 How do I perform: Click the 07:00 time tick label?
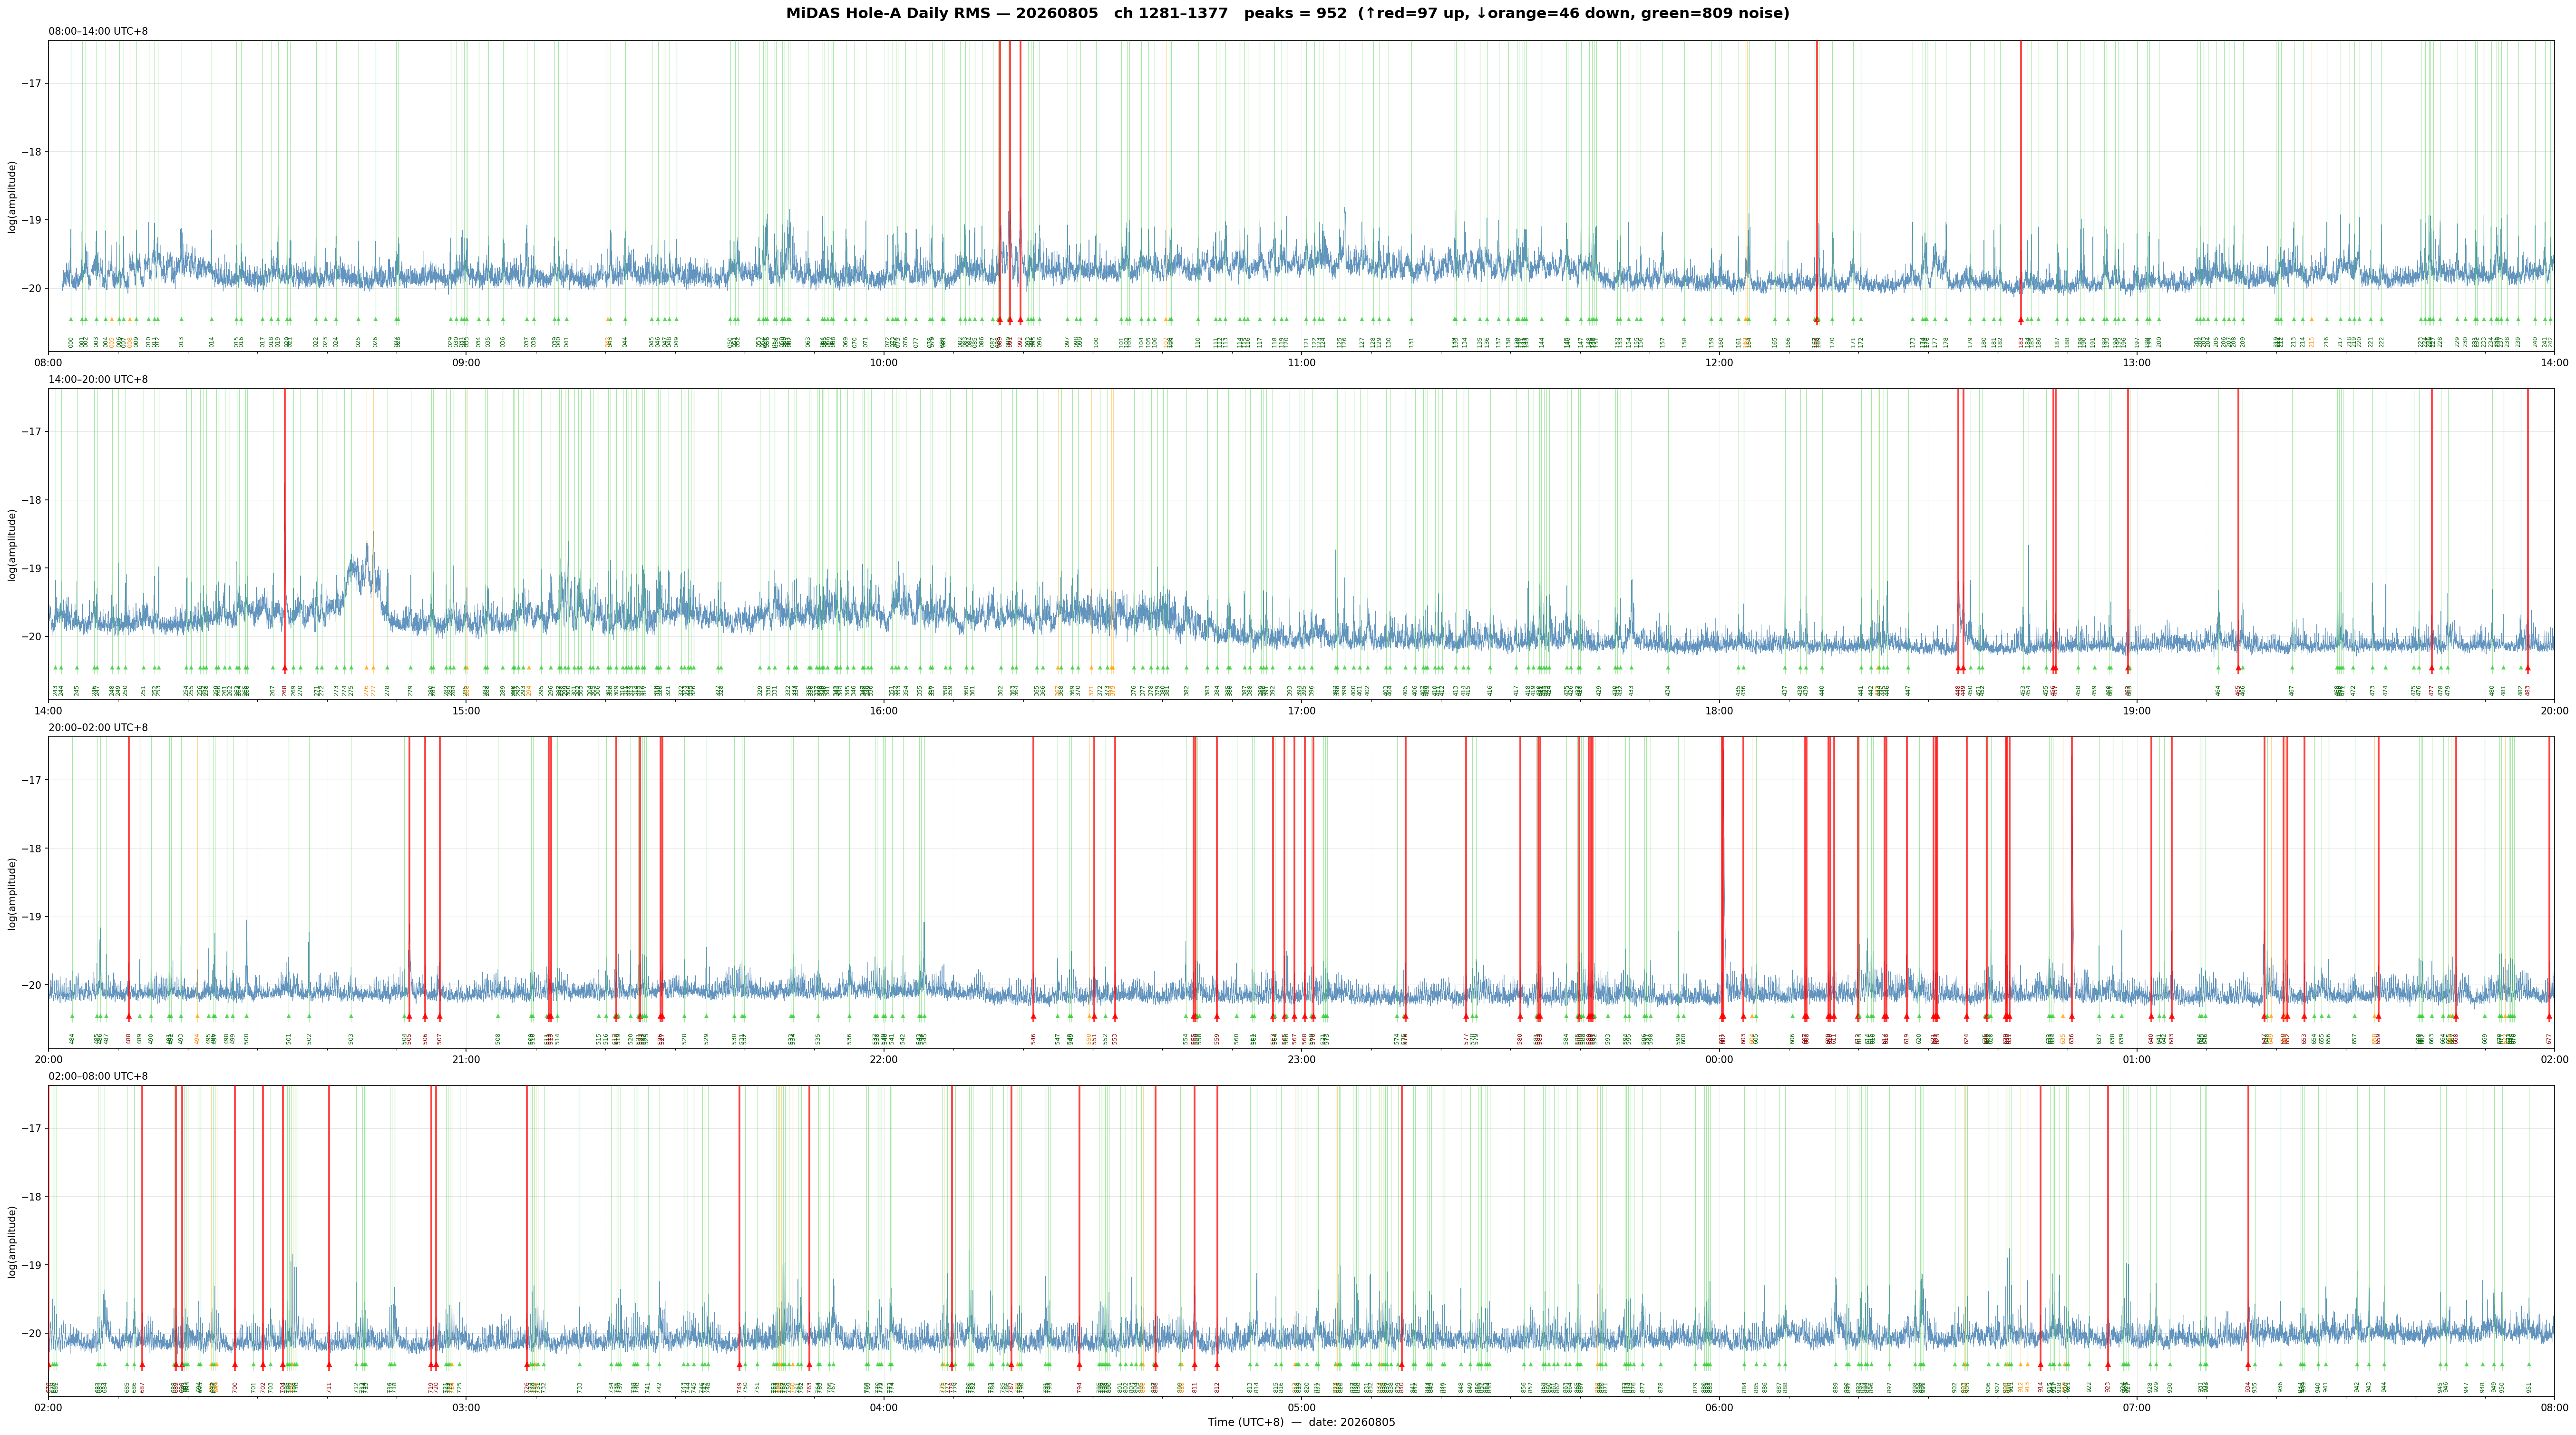(2137, 1407)
